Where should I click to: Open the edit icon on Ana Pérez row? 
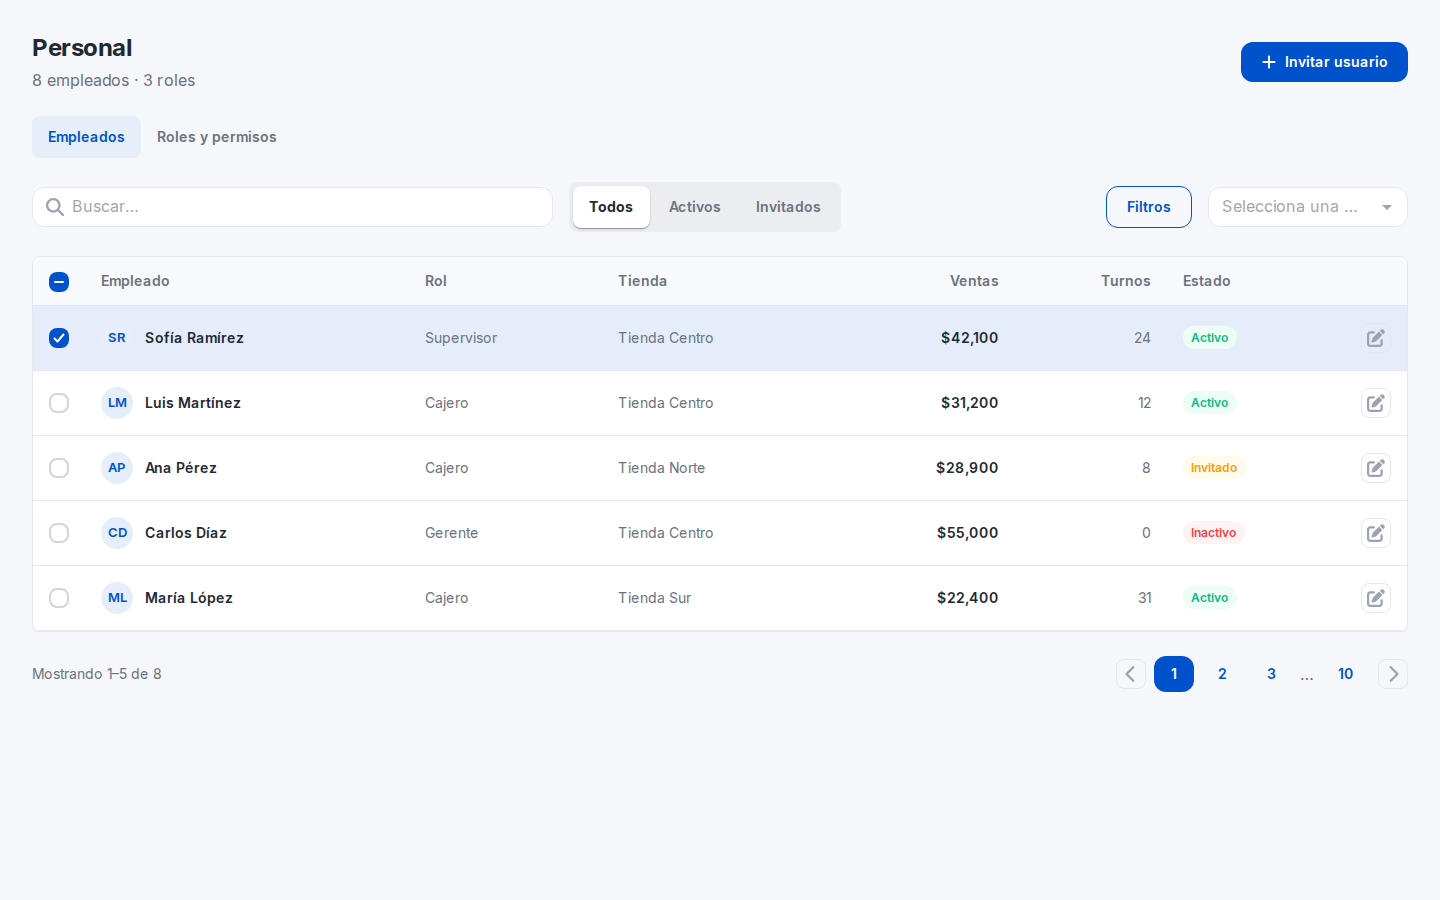(x=1376, y=468)
